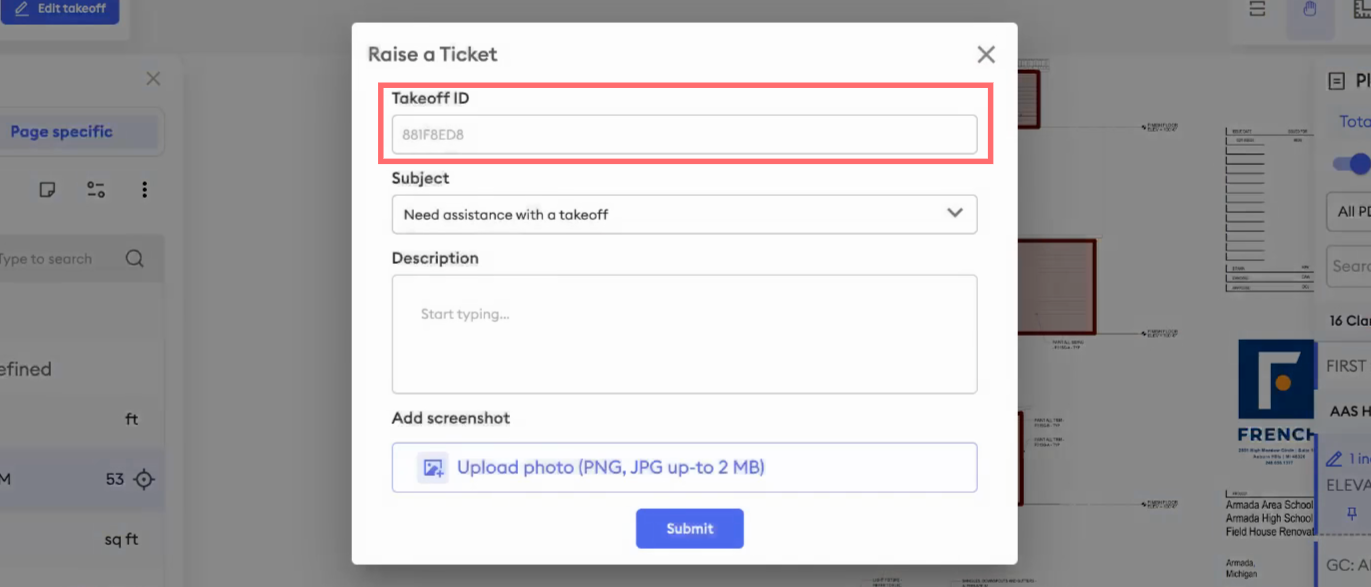The height and width of the screenshot is (587, 1371).
Task: Close the Raise a Ticket dialog
Action: (x=986, y=54)
